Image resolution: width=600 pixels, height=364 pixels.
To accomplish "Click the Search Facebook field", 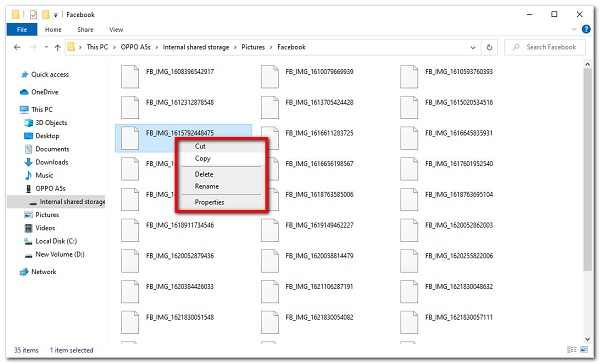I will (545, 47).
